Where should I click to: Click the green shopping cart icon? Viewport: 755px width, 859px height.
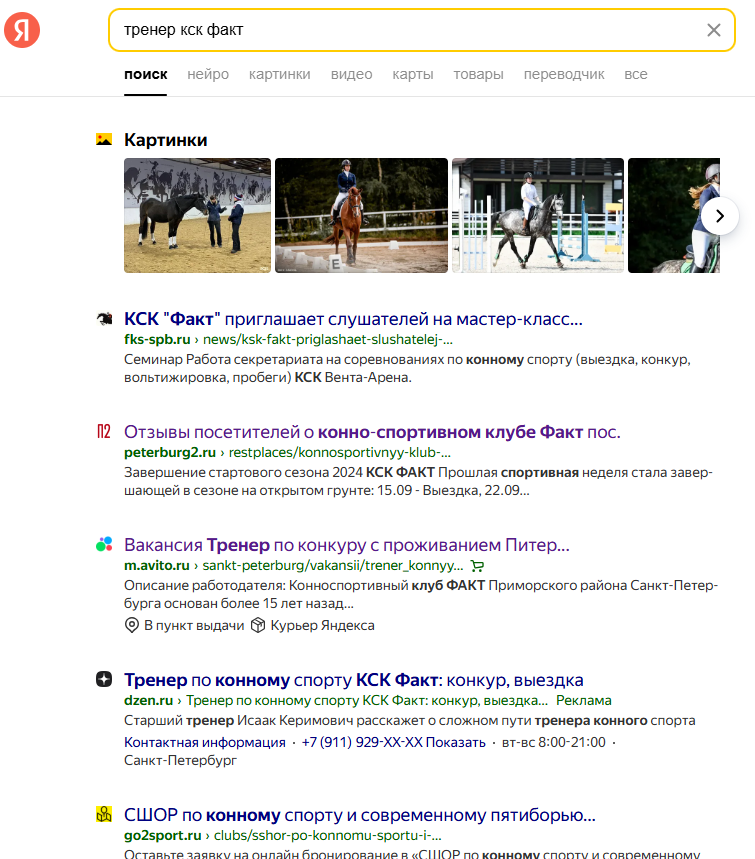point(477,566)
